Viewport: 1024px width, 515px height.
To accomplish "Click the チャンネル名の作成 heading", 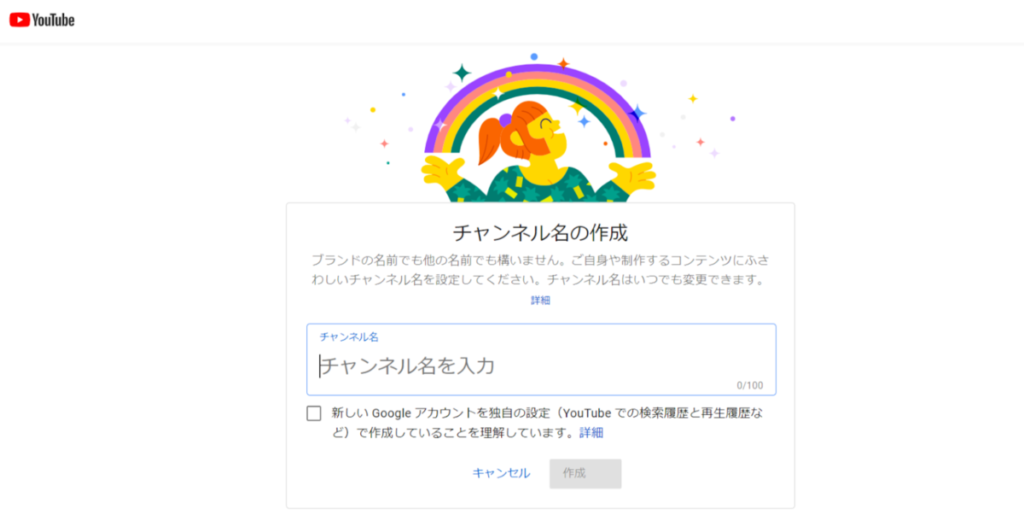I will [540, 233].
